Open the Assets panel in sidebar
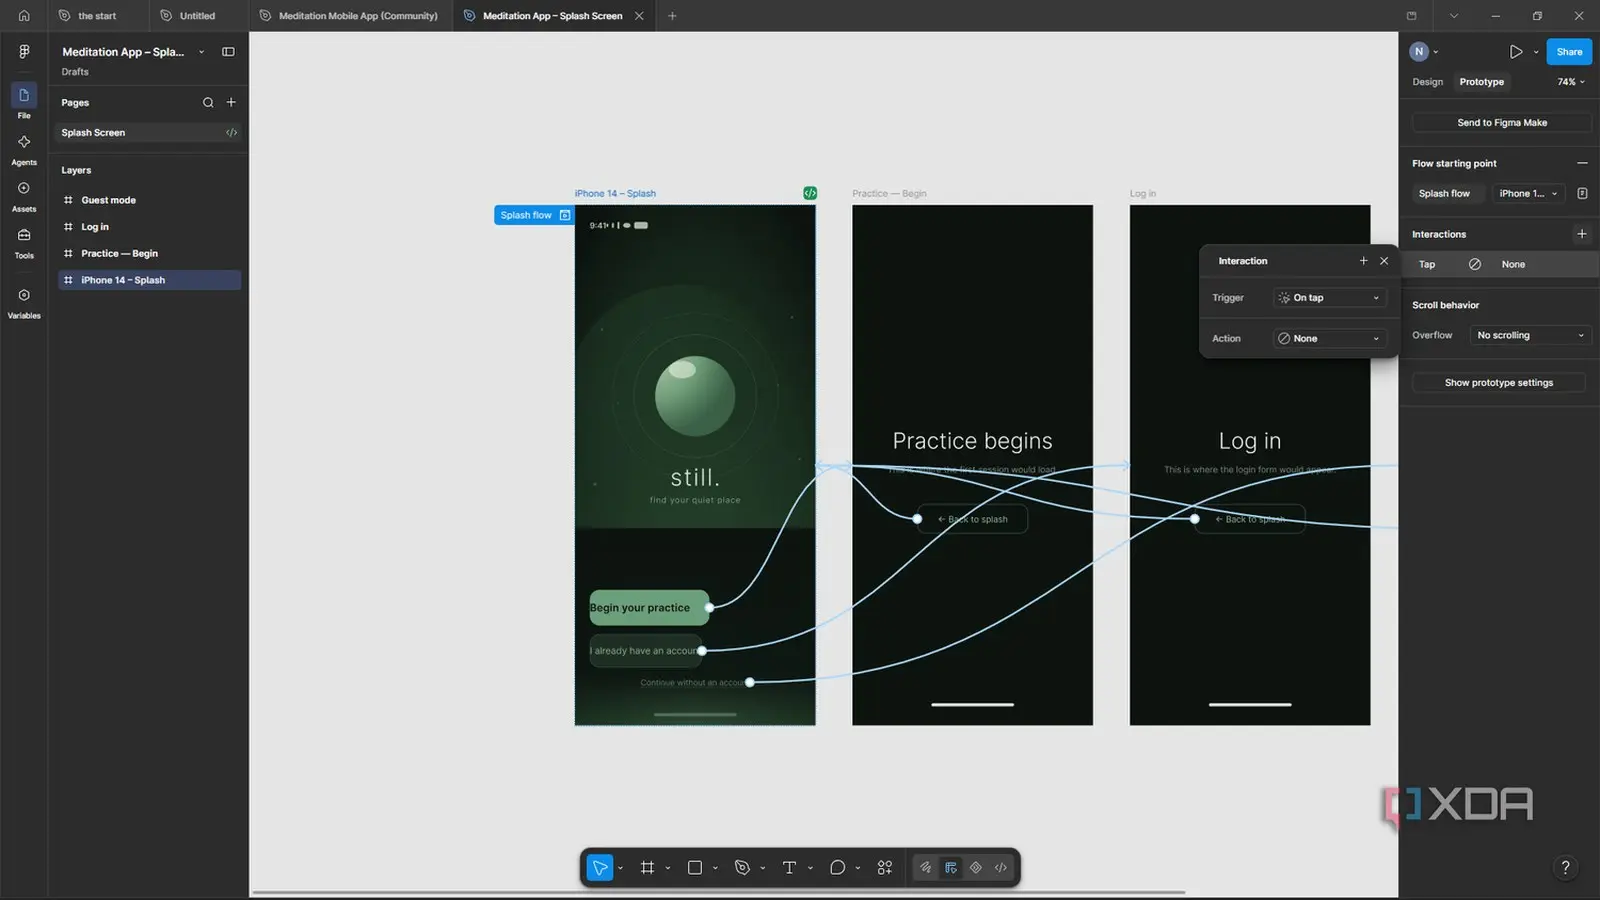 click(x=24, y=195)
